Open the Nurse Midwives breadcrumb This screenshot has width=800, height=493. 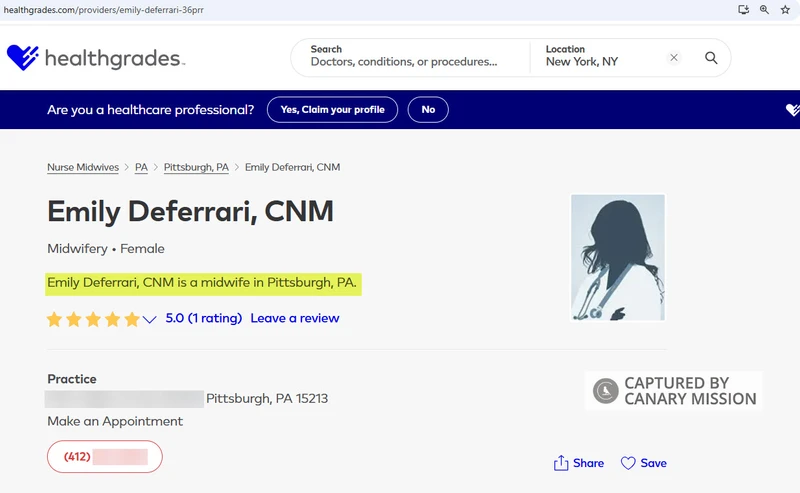pyautogui.click(x=83, y=167)
